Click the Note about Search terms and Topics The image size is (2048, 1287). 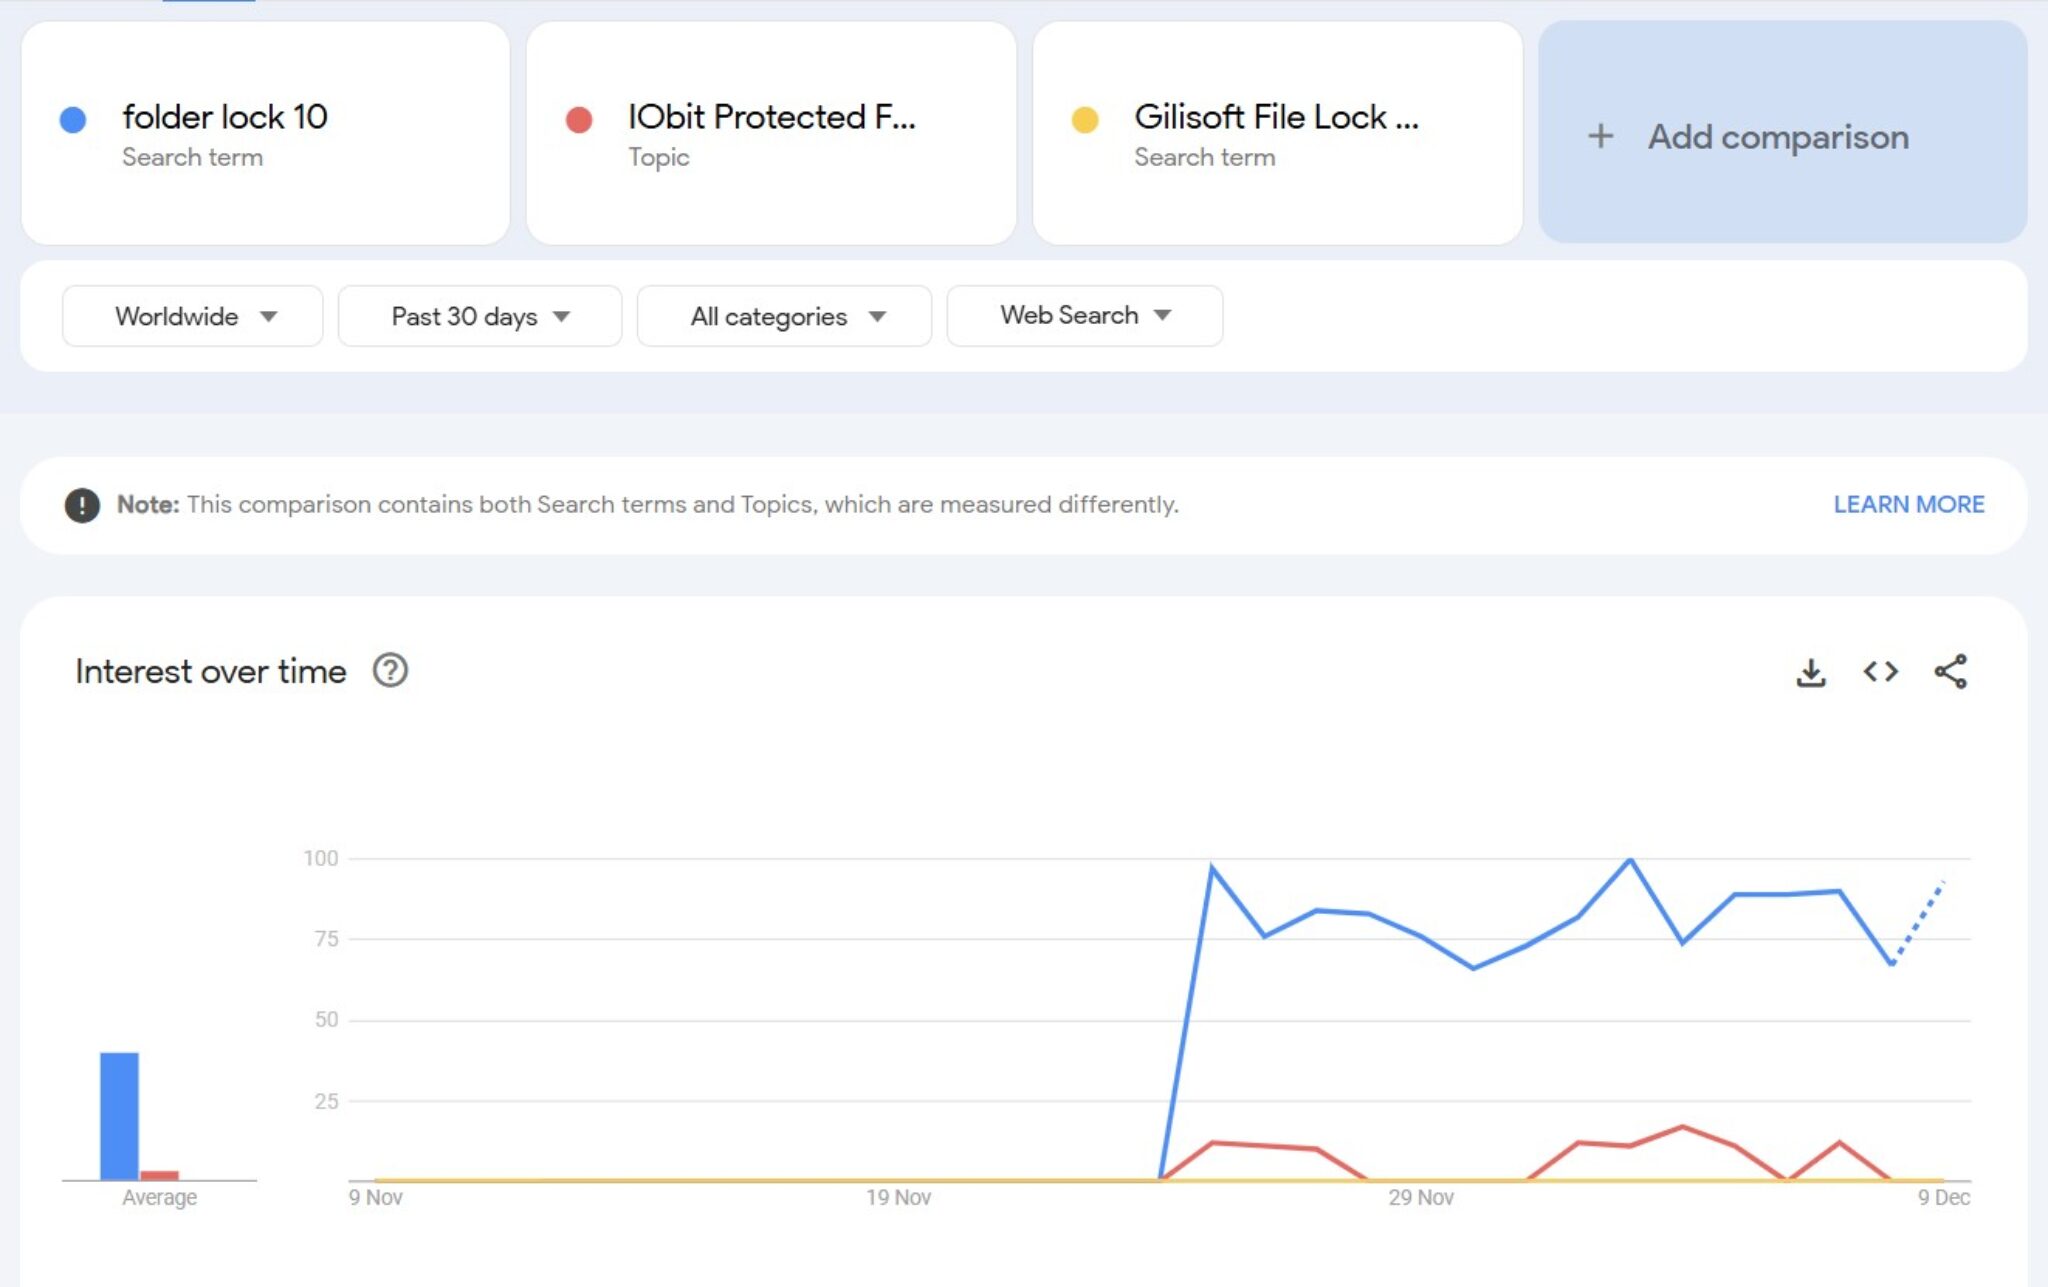point(648,505)
